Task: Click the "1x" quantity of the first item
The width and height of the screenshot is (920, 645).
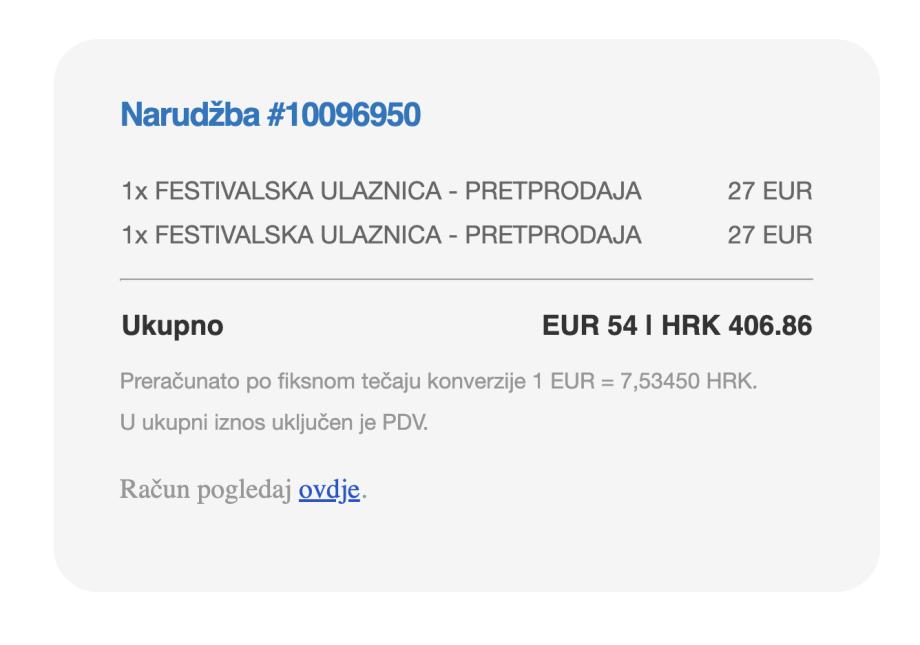Action: pyautogui.click(x=132, y=191)
